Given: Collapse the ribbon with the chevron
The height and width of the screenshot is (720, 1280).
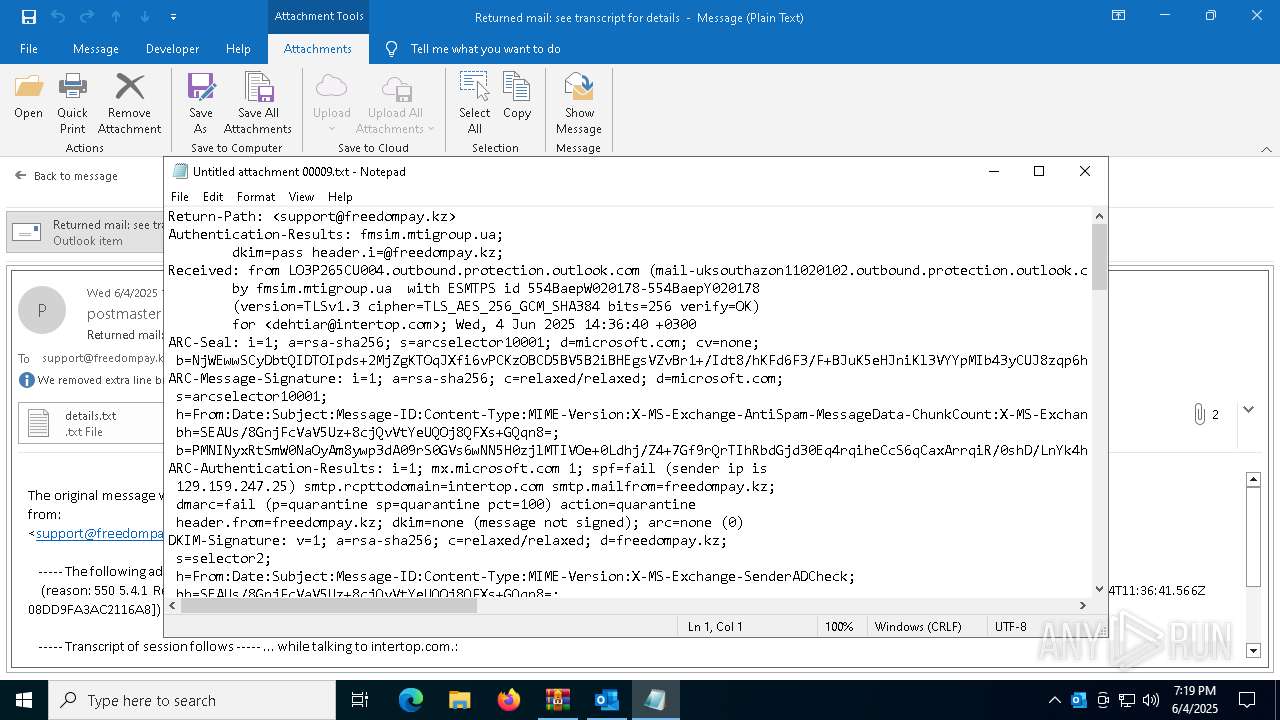Looking at the screenshot, I should (1266, 149).
